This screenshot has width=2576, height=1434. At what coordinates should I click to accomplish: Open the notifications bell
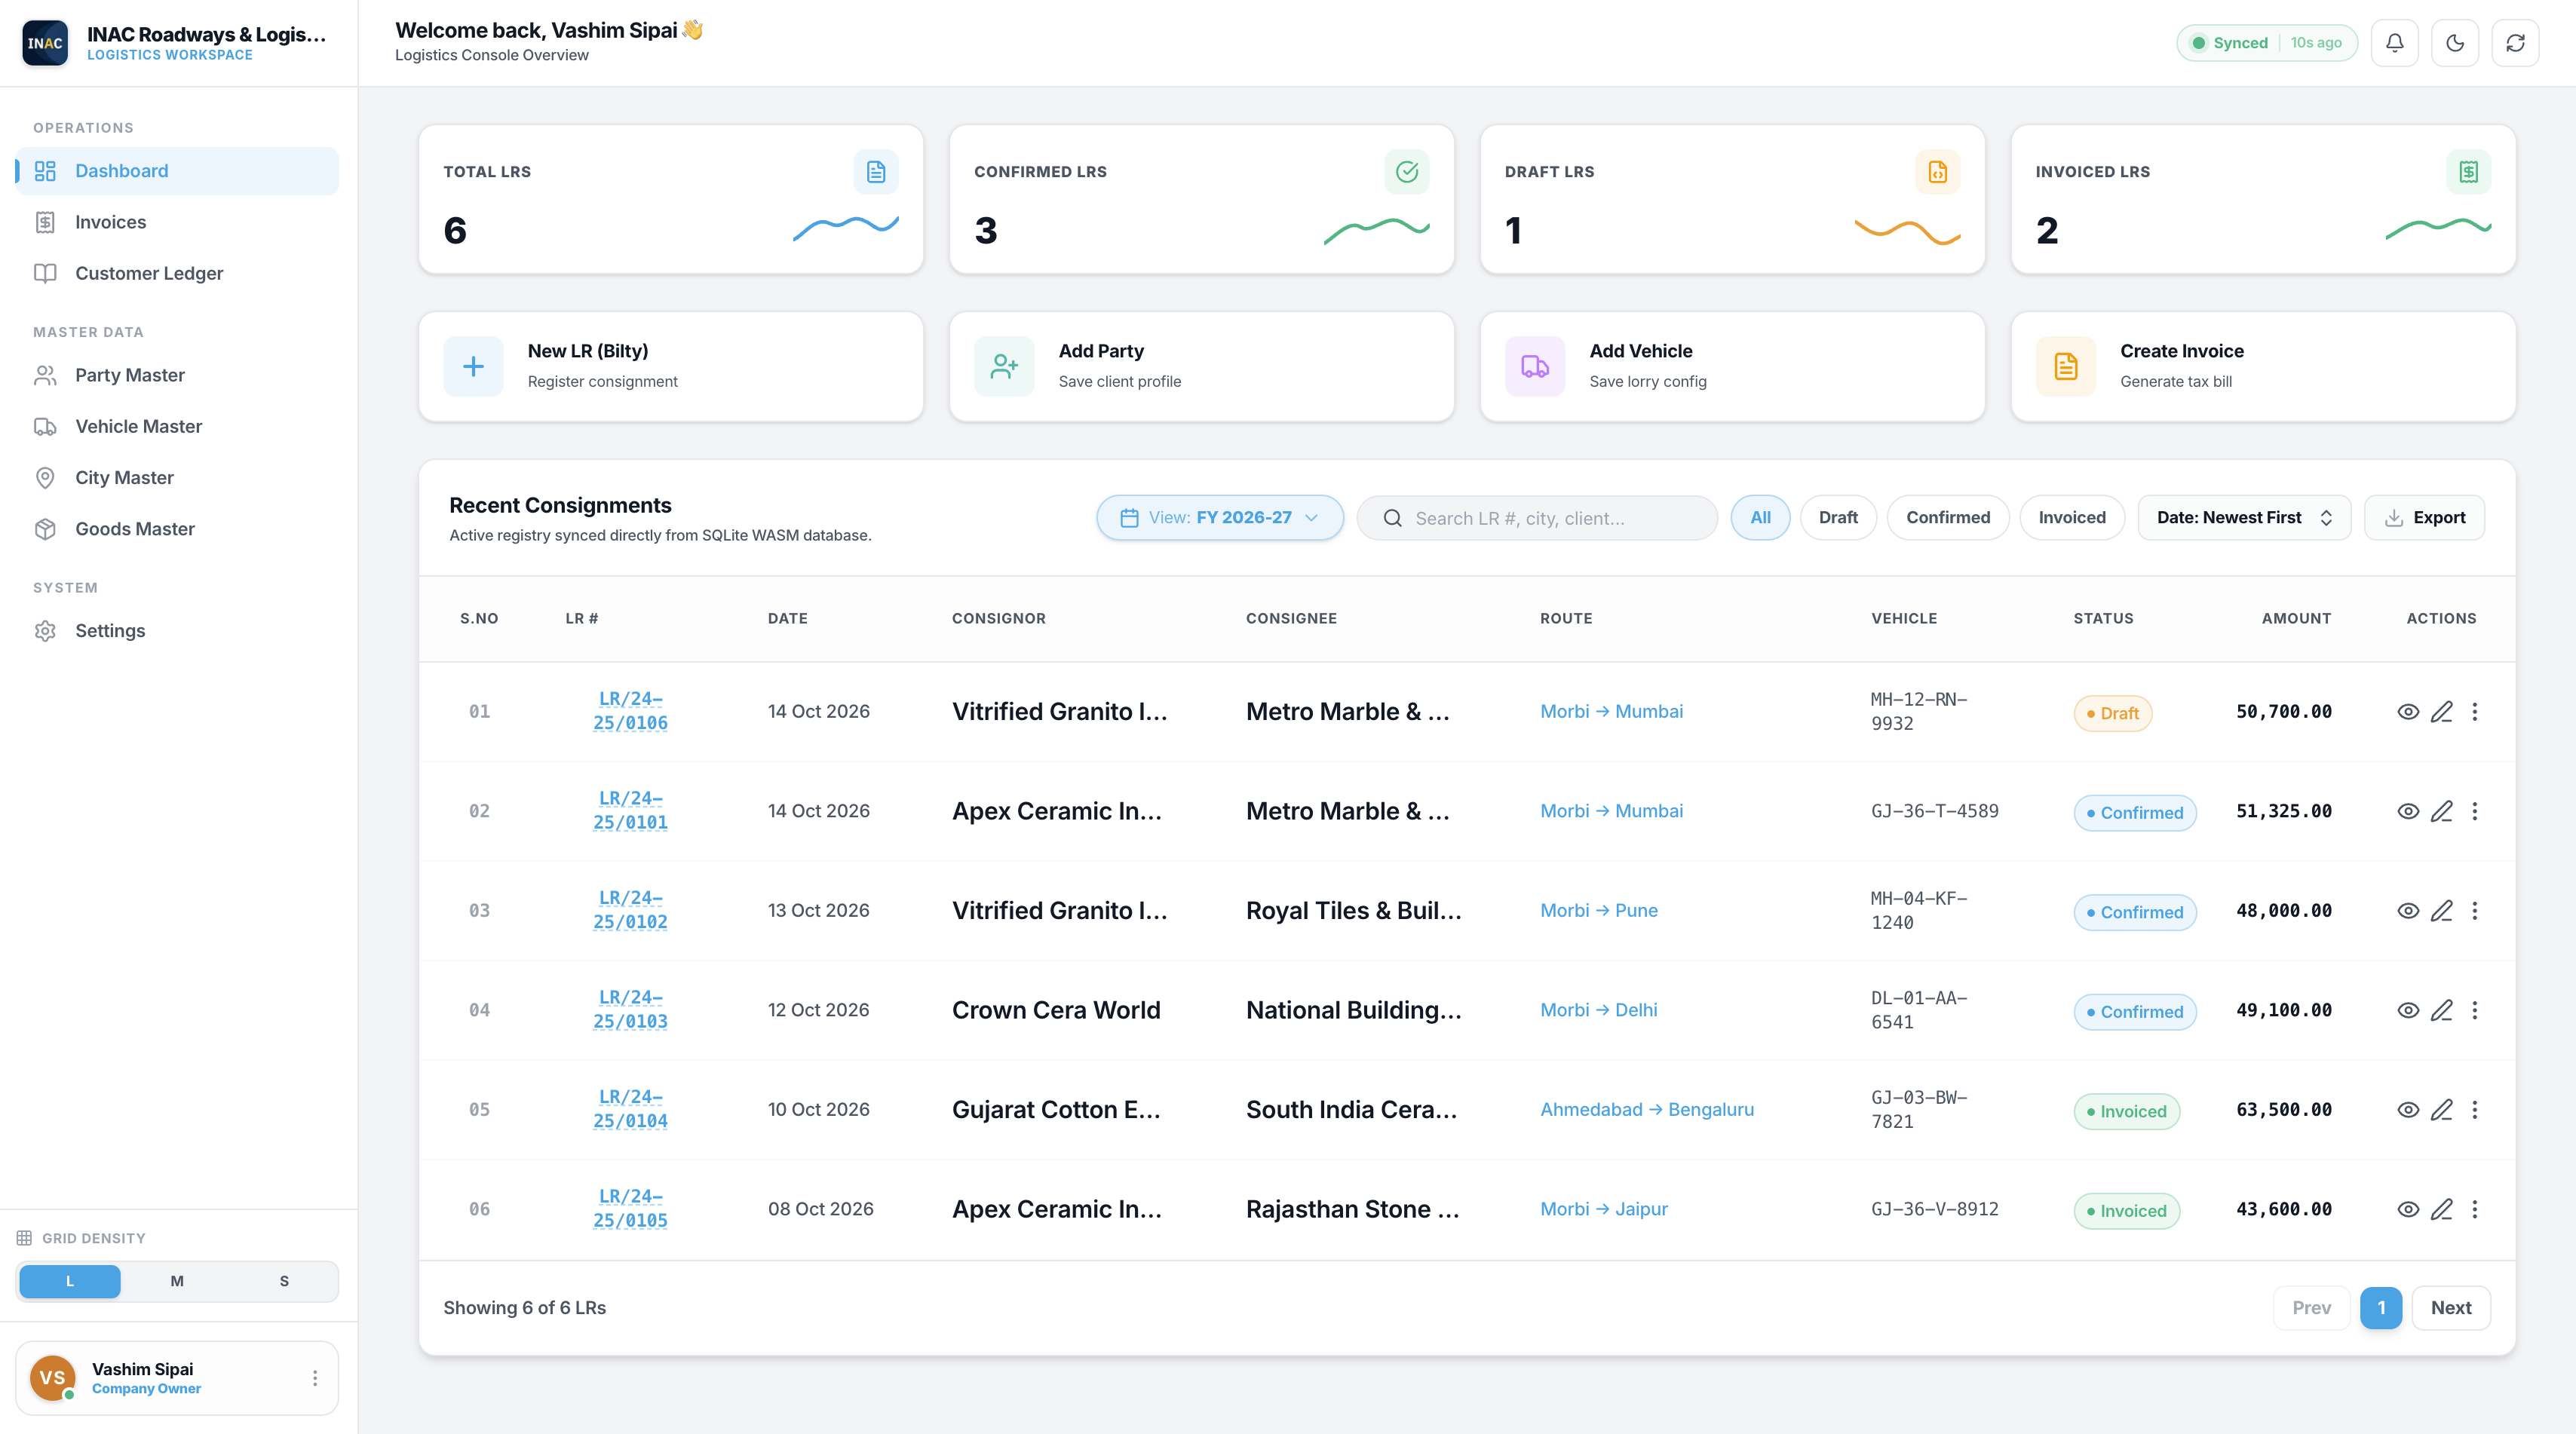pyautogui.click(x=2394, y=43)
